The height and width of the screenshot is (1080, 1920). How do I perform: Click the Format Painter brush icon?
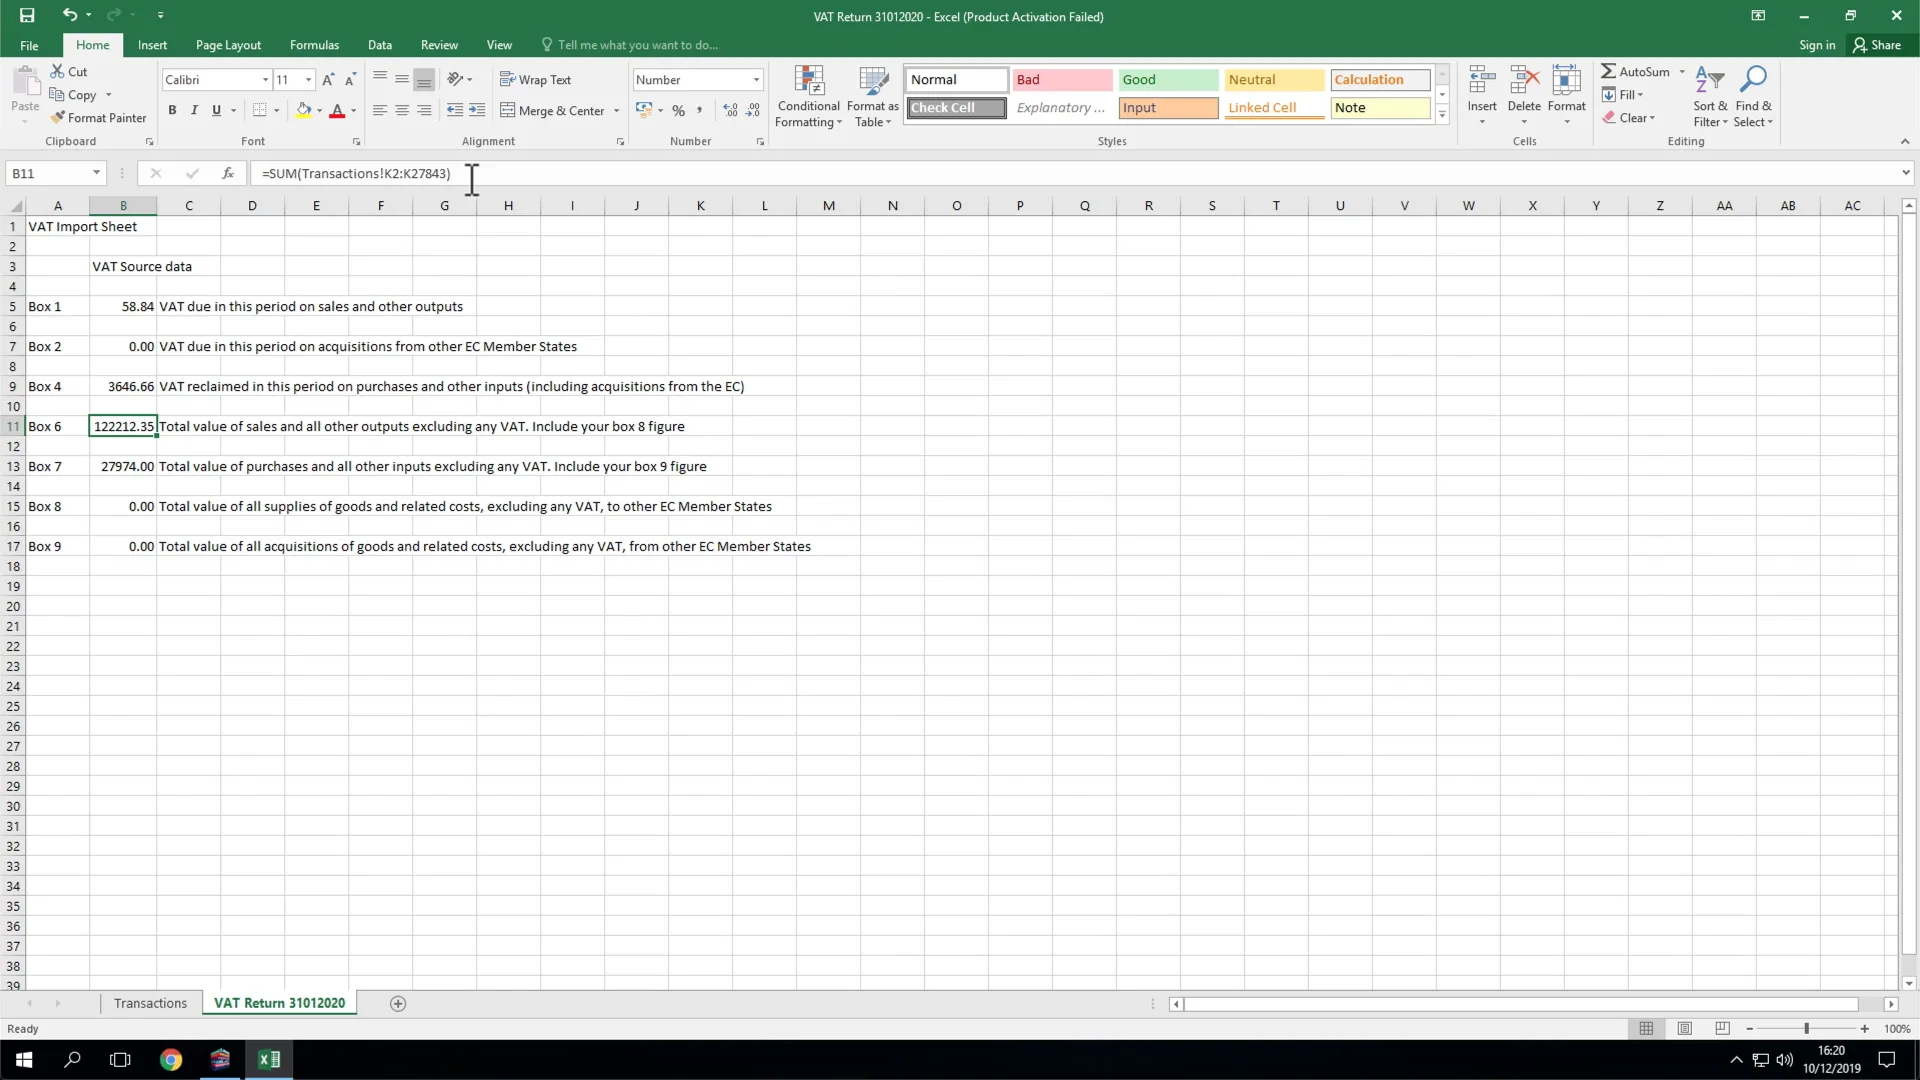click(x=58, y=118)
